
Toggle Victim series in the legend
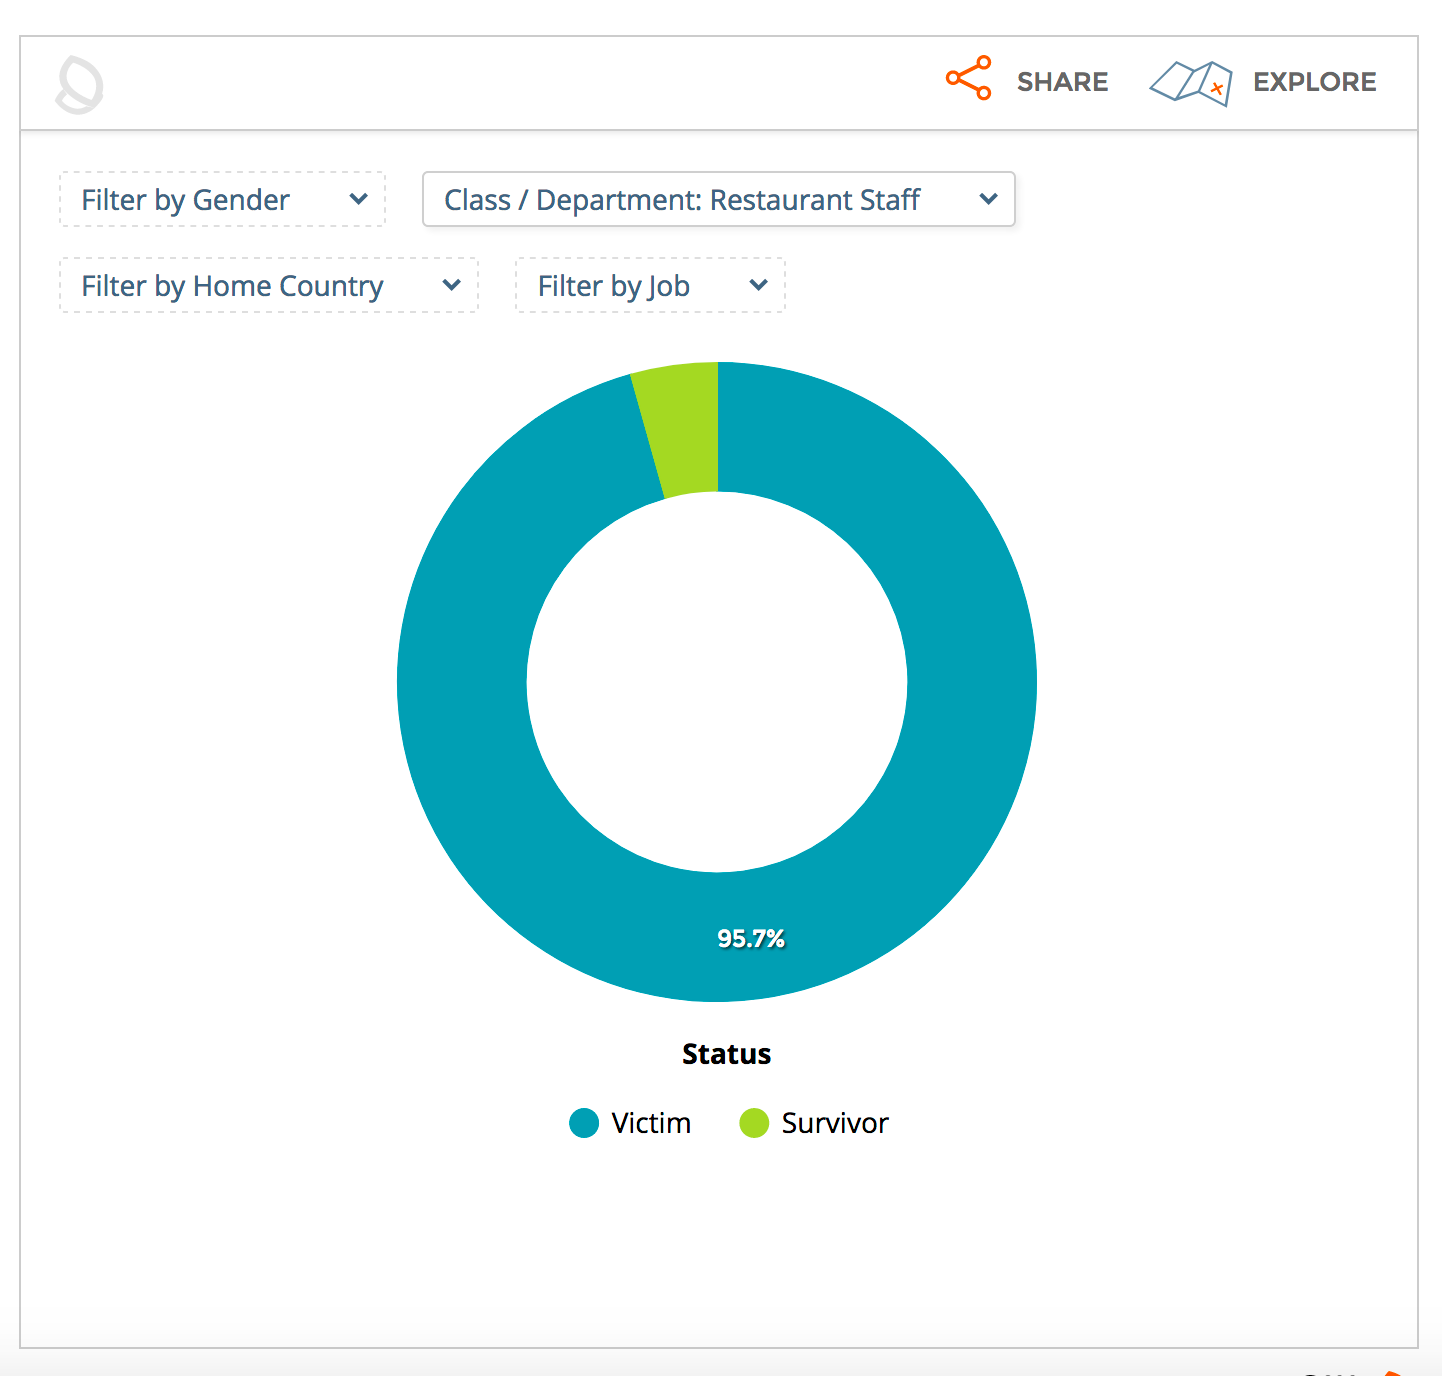[584, 1123]
